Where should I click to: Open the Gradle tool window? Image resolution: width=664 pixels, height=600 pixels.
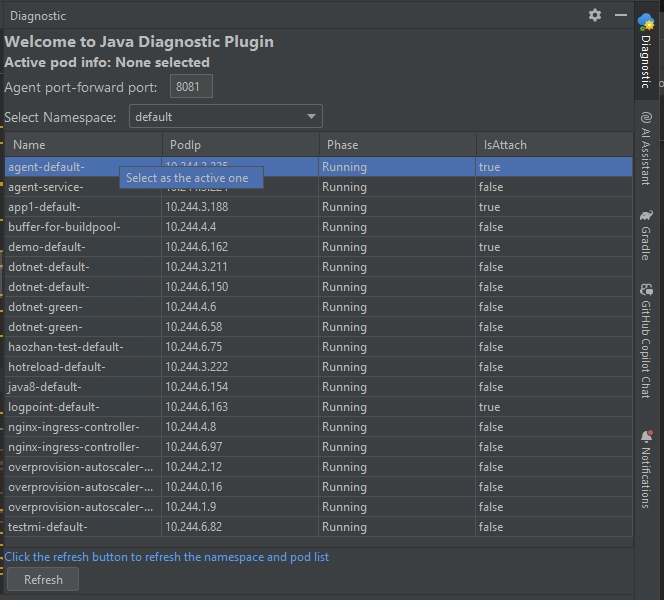(646, 235)
